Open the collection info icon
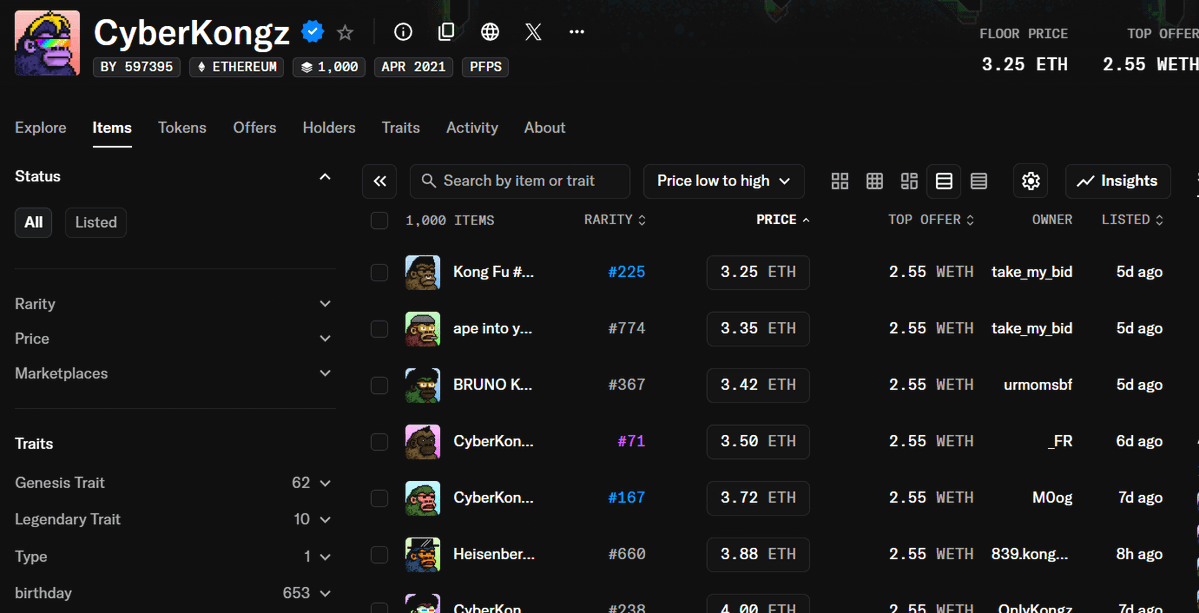Image resolution: width=1199 pixels, height=613 pixels. 403,32
